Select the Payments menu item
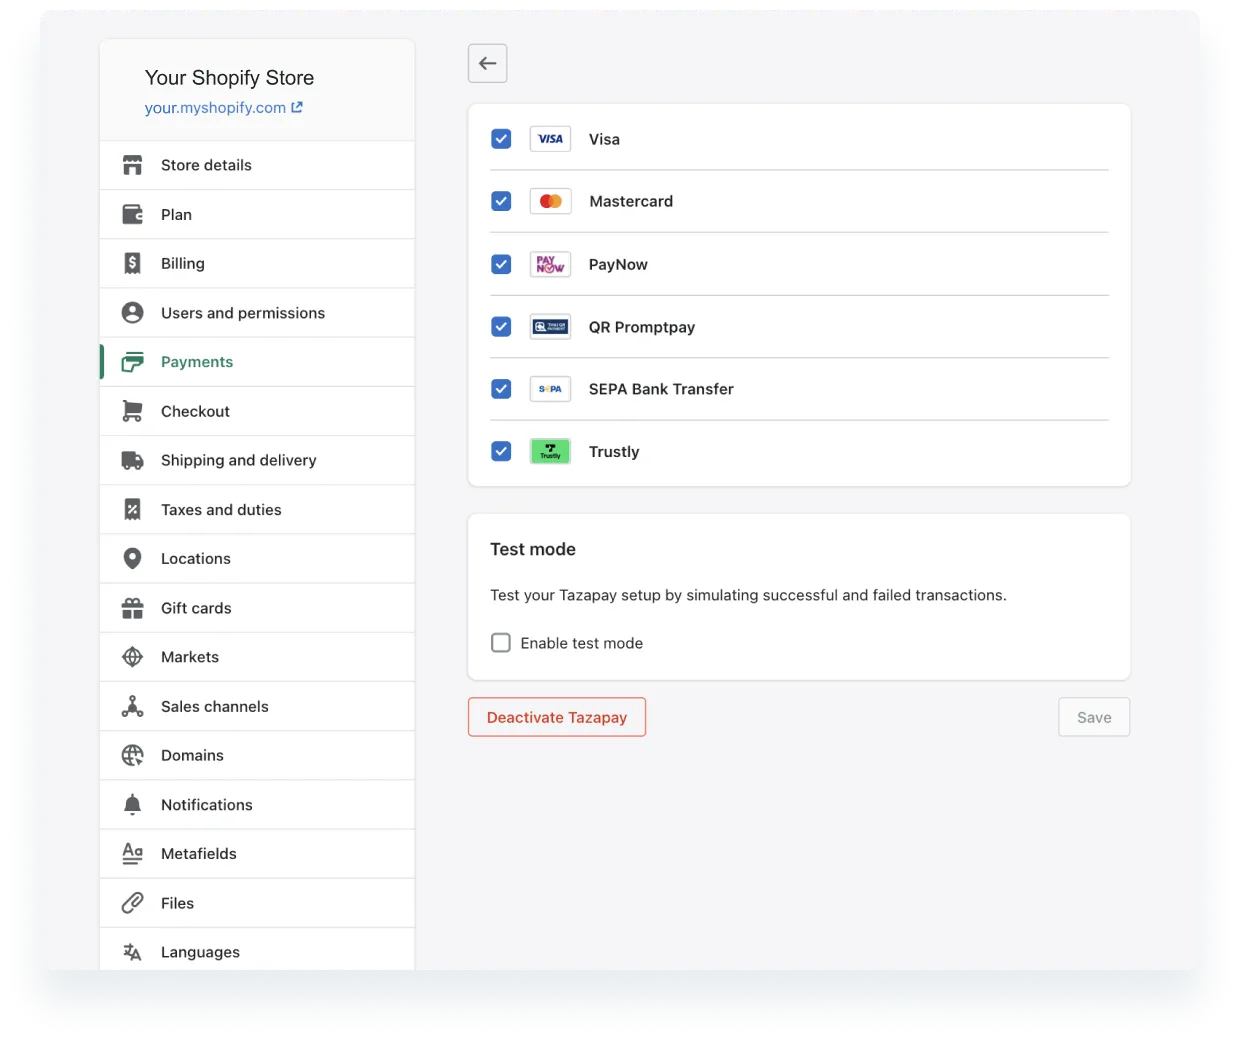Image resolution: width=1240 pixels, height=1040 pixels. [257, 362]
